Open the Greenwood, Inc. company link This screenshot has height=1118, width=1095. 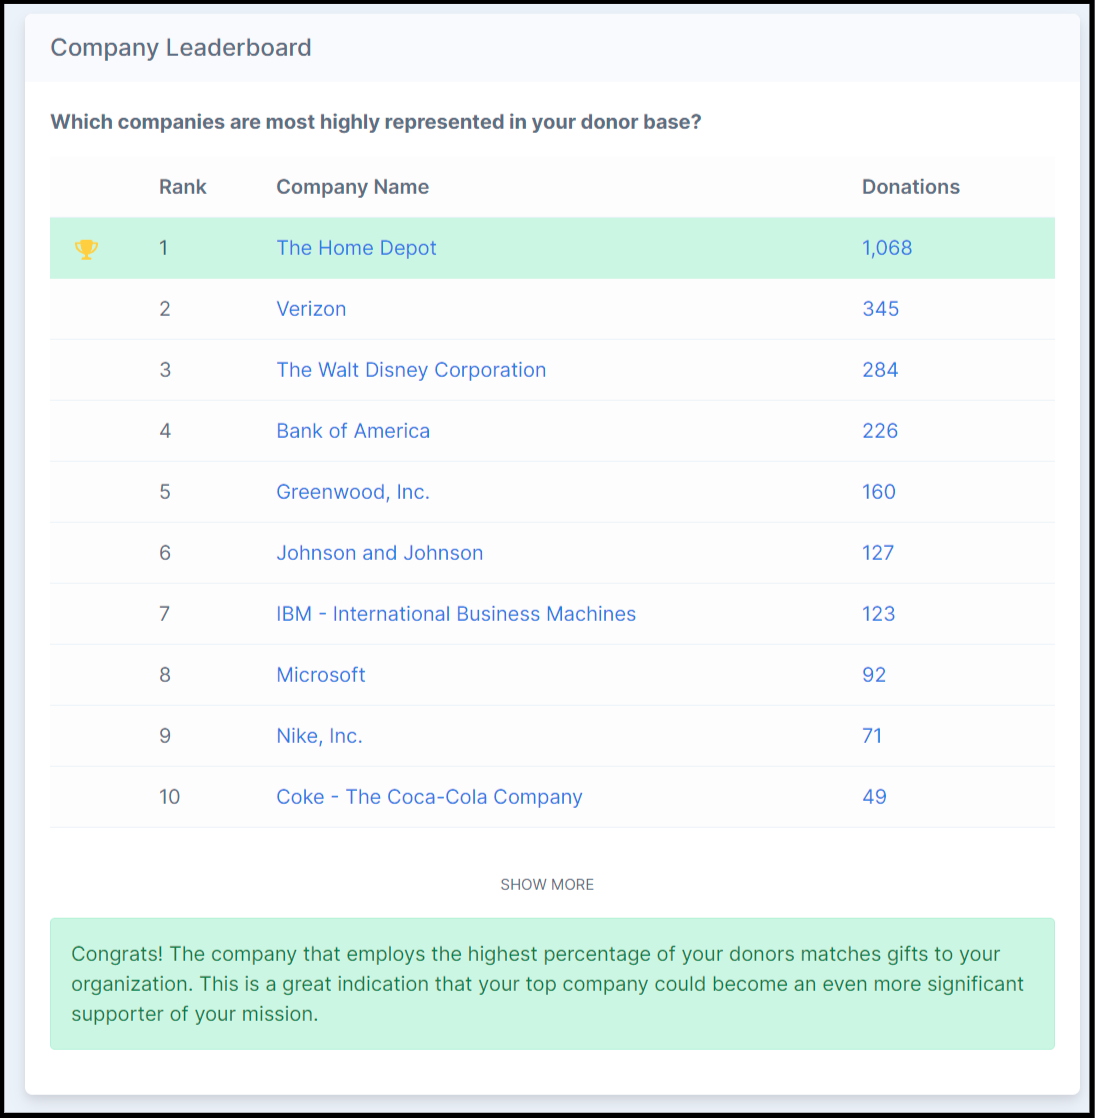353,492
